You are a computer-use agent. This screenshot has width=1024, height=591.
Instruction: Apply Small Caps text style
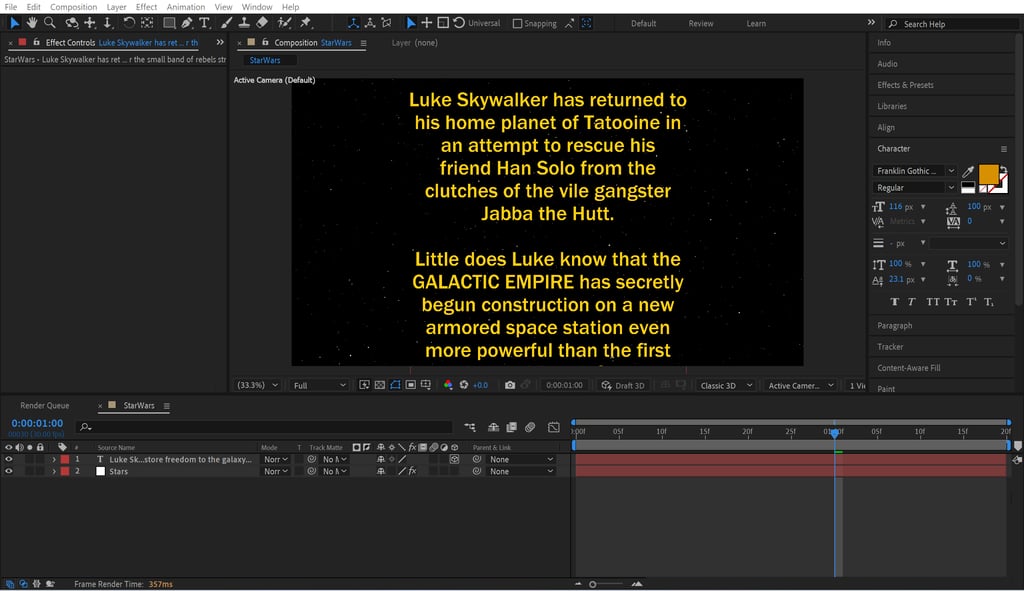[951, 302]
